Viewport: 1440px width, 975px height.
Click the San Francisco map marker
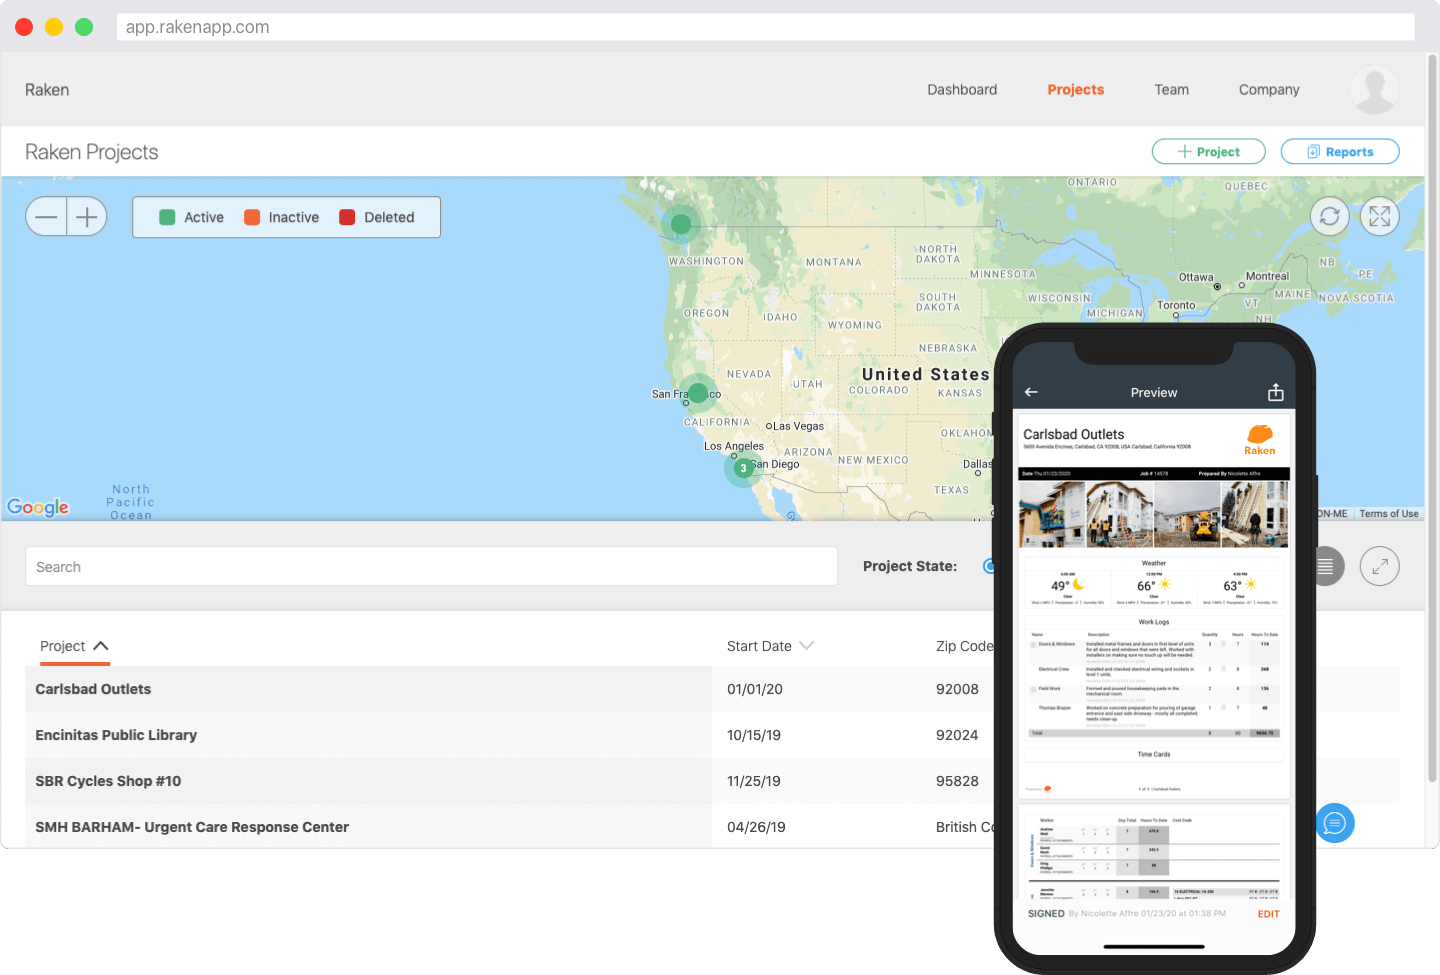698,393
